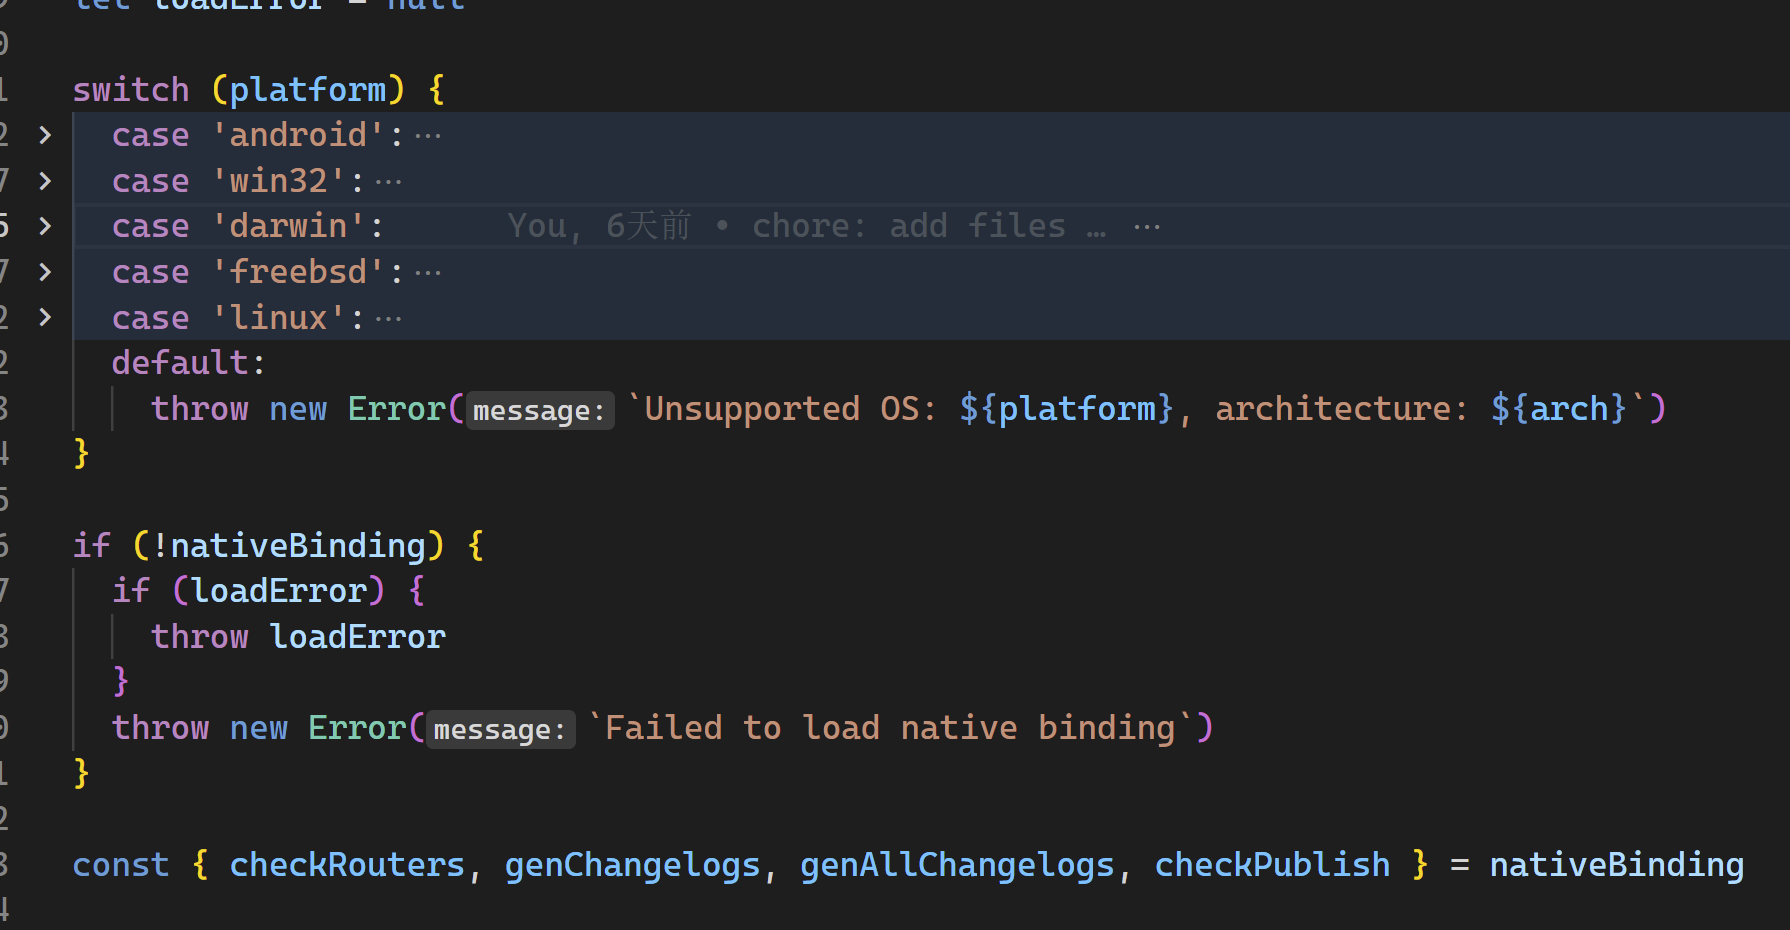Place cursor on 'switch' keyword

pyautogui.click(x=131, y=90)
